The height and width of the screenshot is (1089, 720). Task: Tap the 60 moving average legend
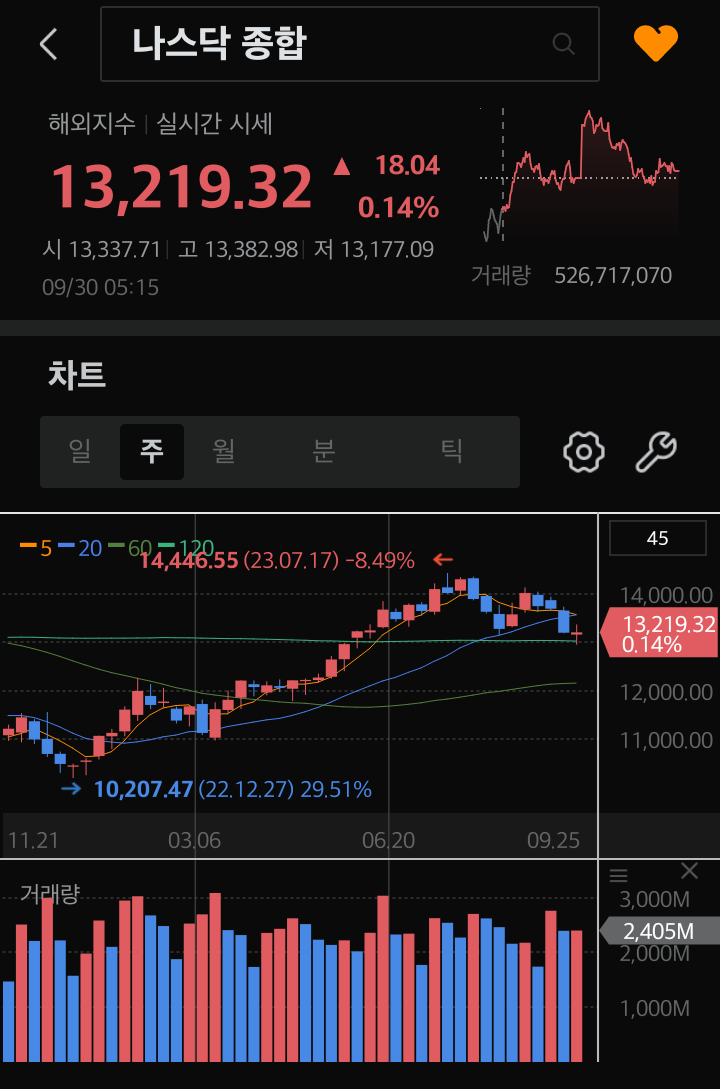pos(131,548)
